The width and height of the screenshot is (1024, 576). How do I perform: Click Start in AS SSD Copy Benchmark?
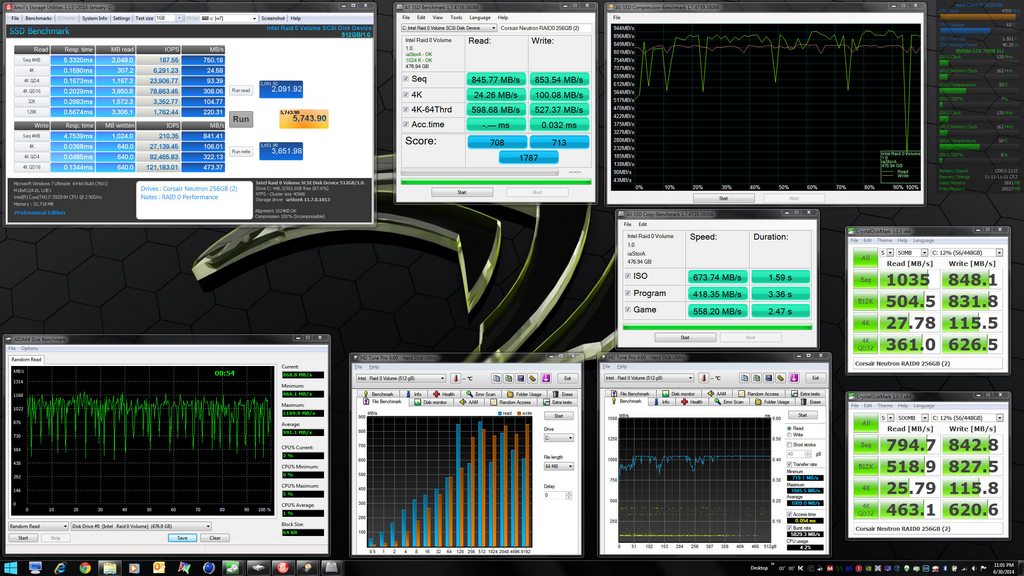tap(685, 338)
